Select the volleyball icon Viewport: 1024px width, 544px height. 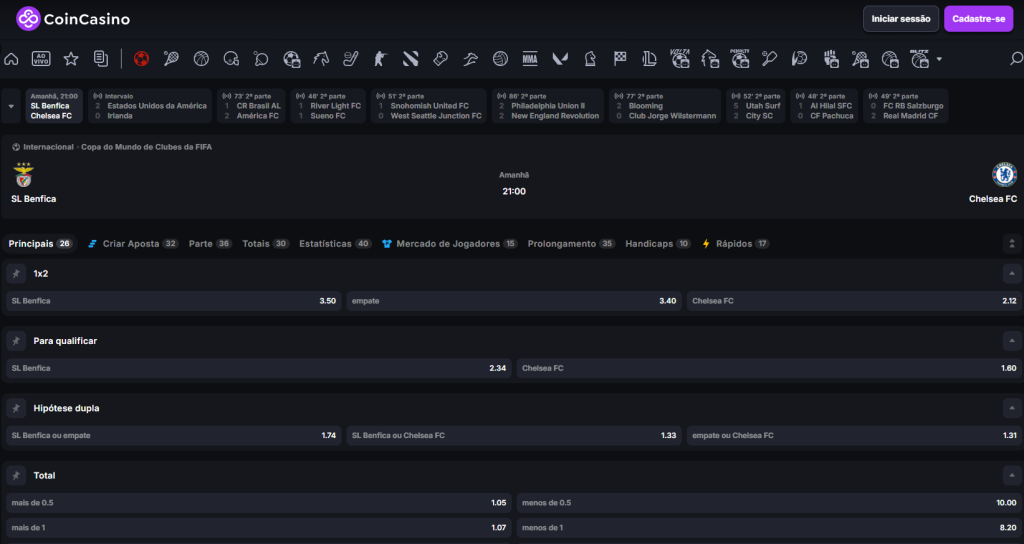pyautogui.click(x=500, y=59)
